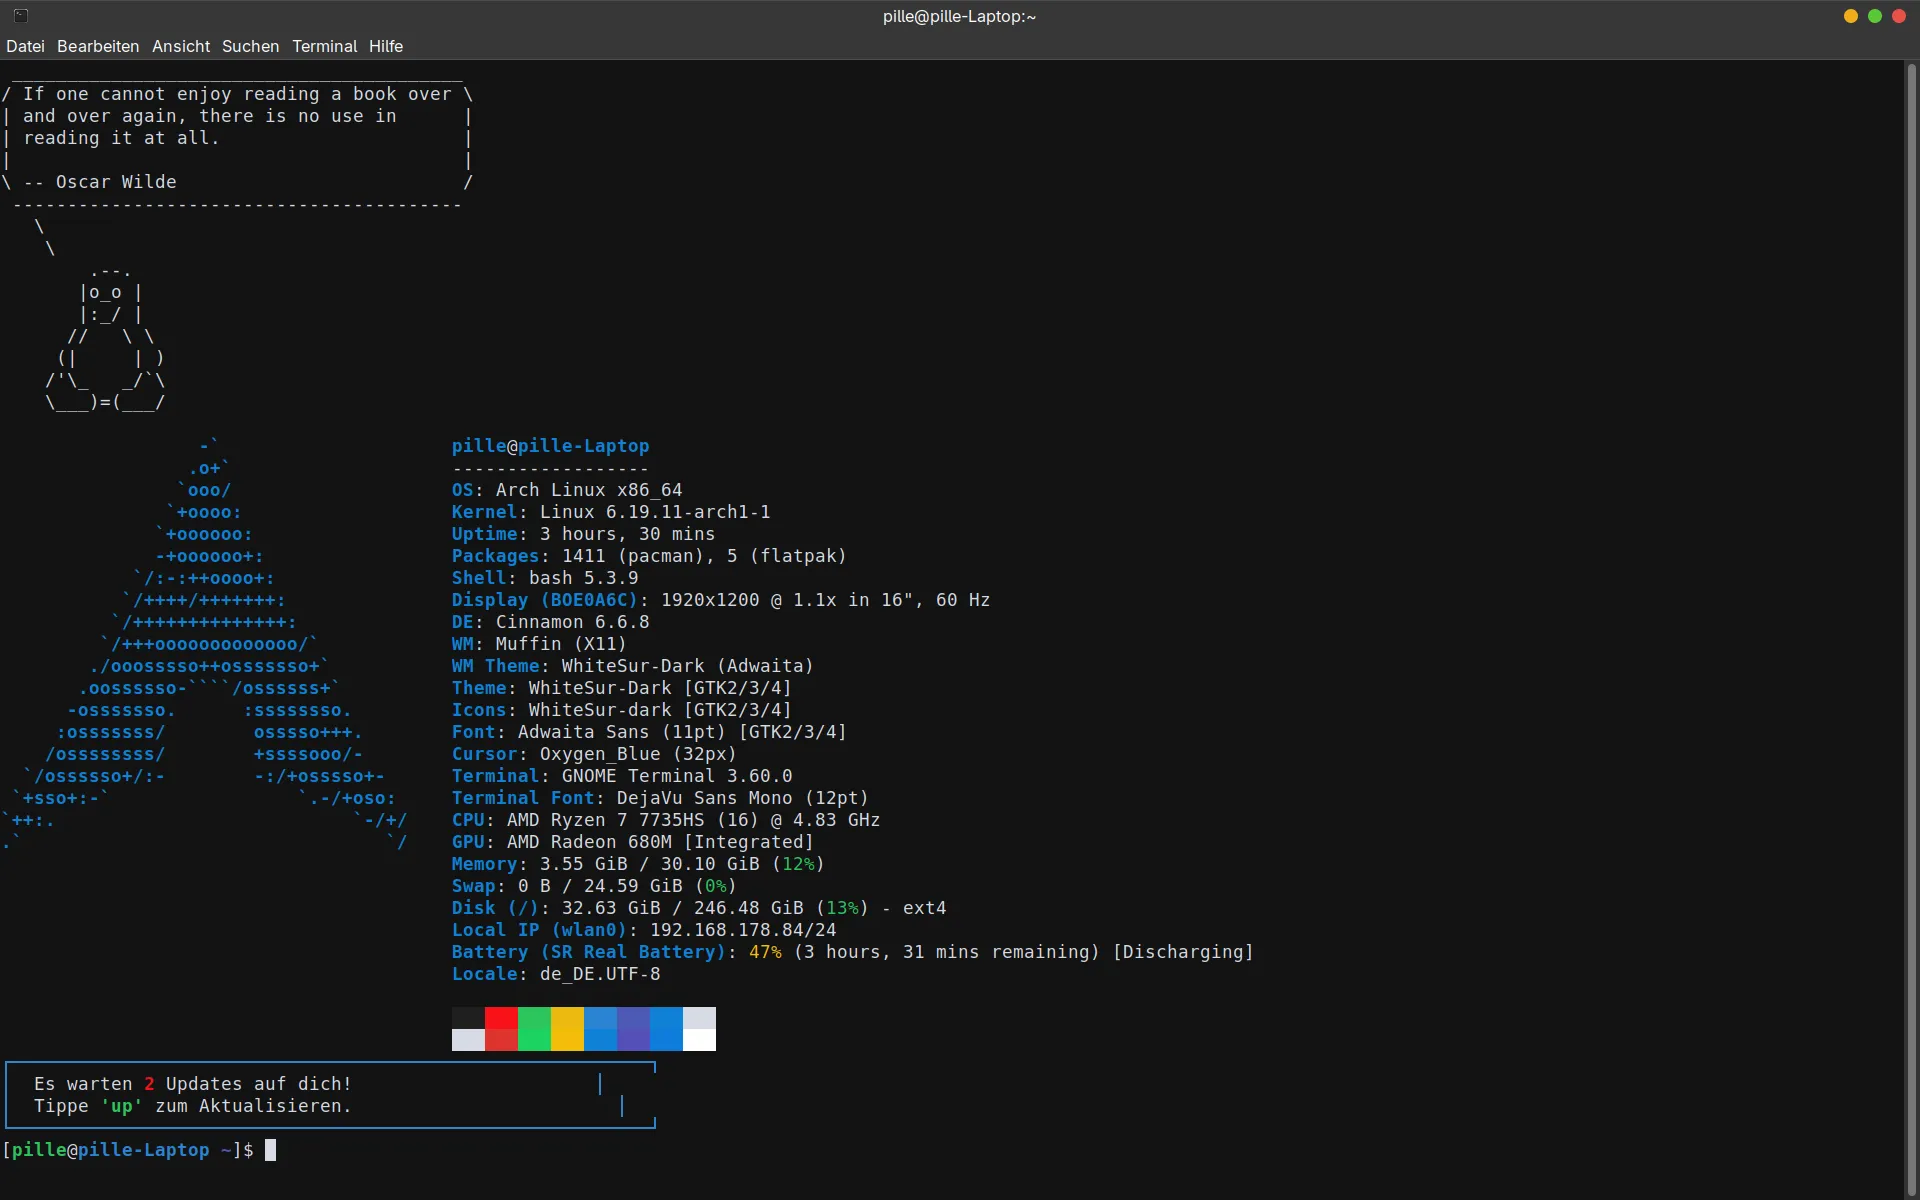
Task: Click the purple color block in palette
Action: 633,1029
